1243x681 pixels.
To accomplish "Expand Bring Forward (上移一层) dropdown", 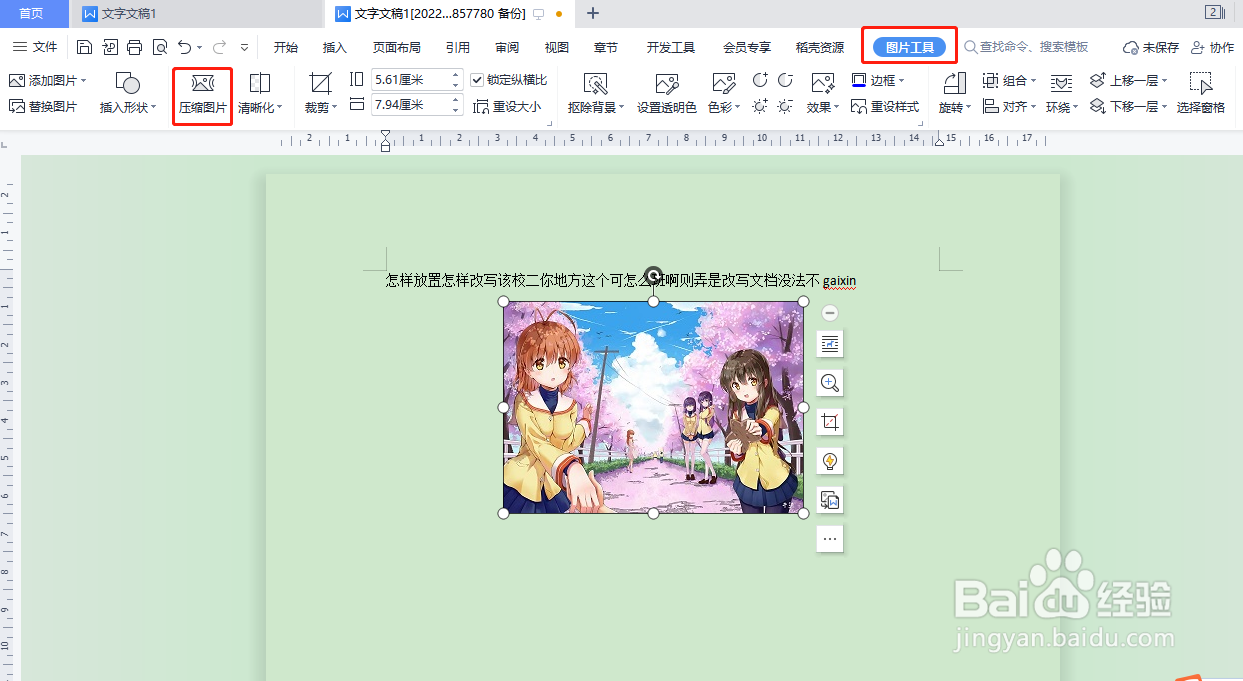I will pyautogui.click(x=1164, y=81).
